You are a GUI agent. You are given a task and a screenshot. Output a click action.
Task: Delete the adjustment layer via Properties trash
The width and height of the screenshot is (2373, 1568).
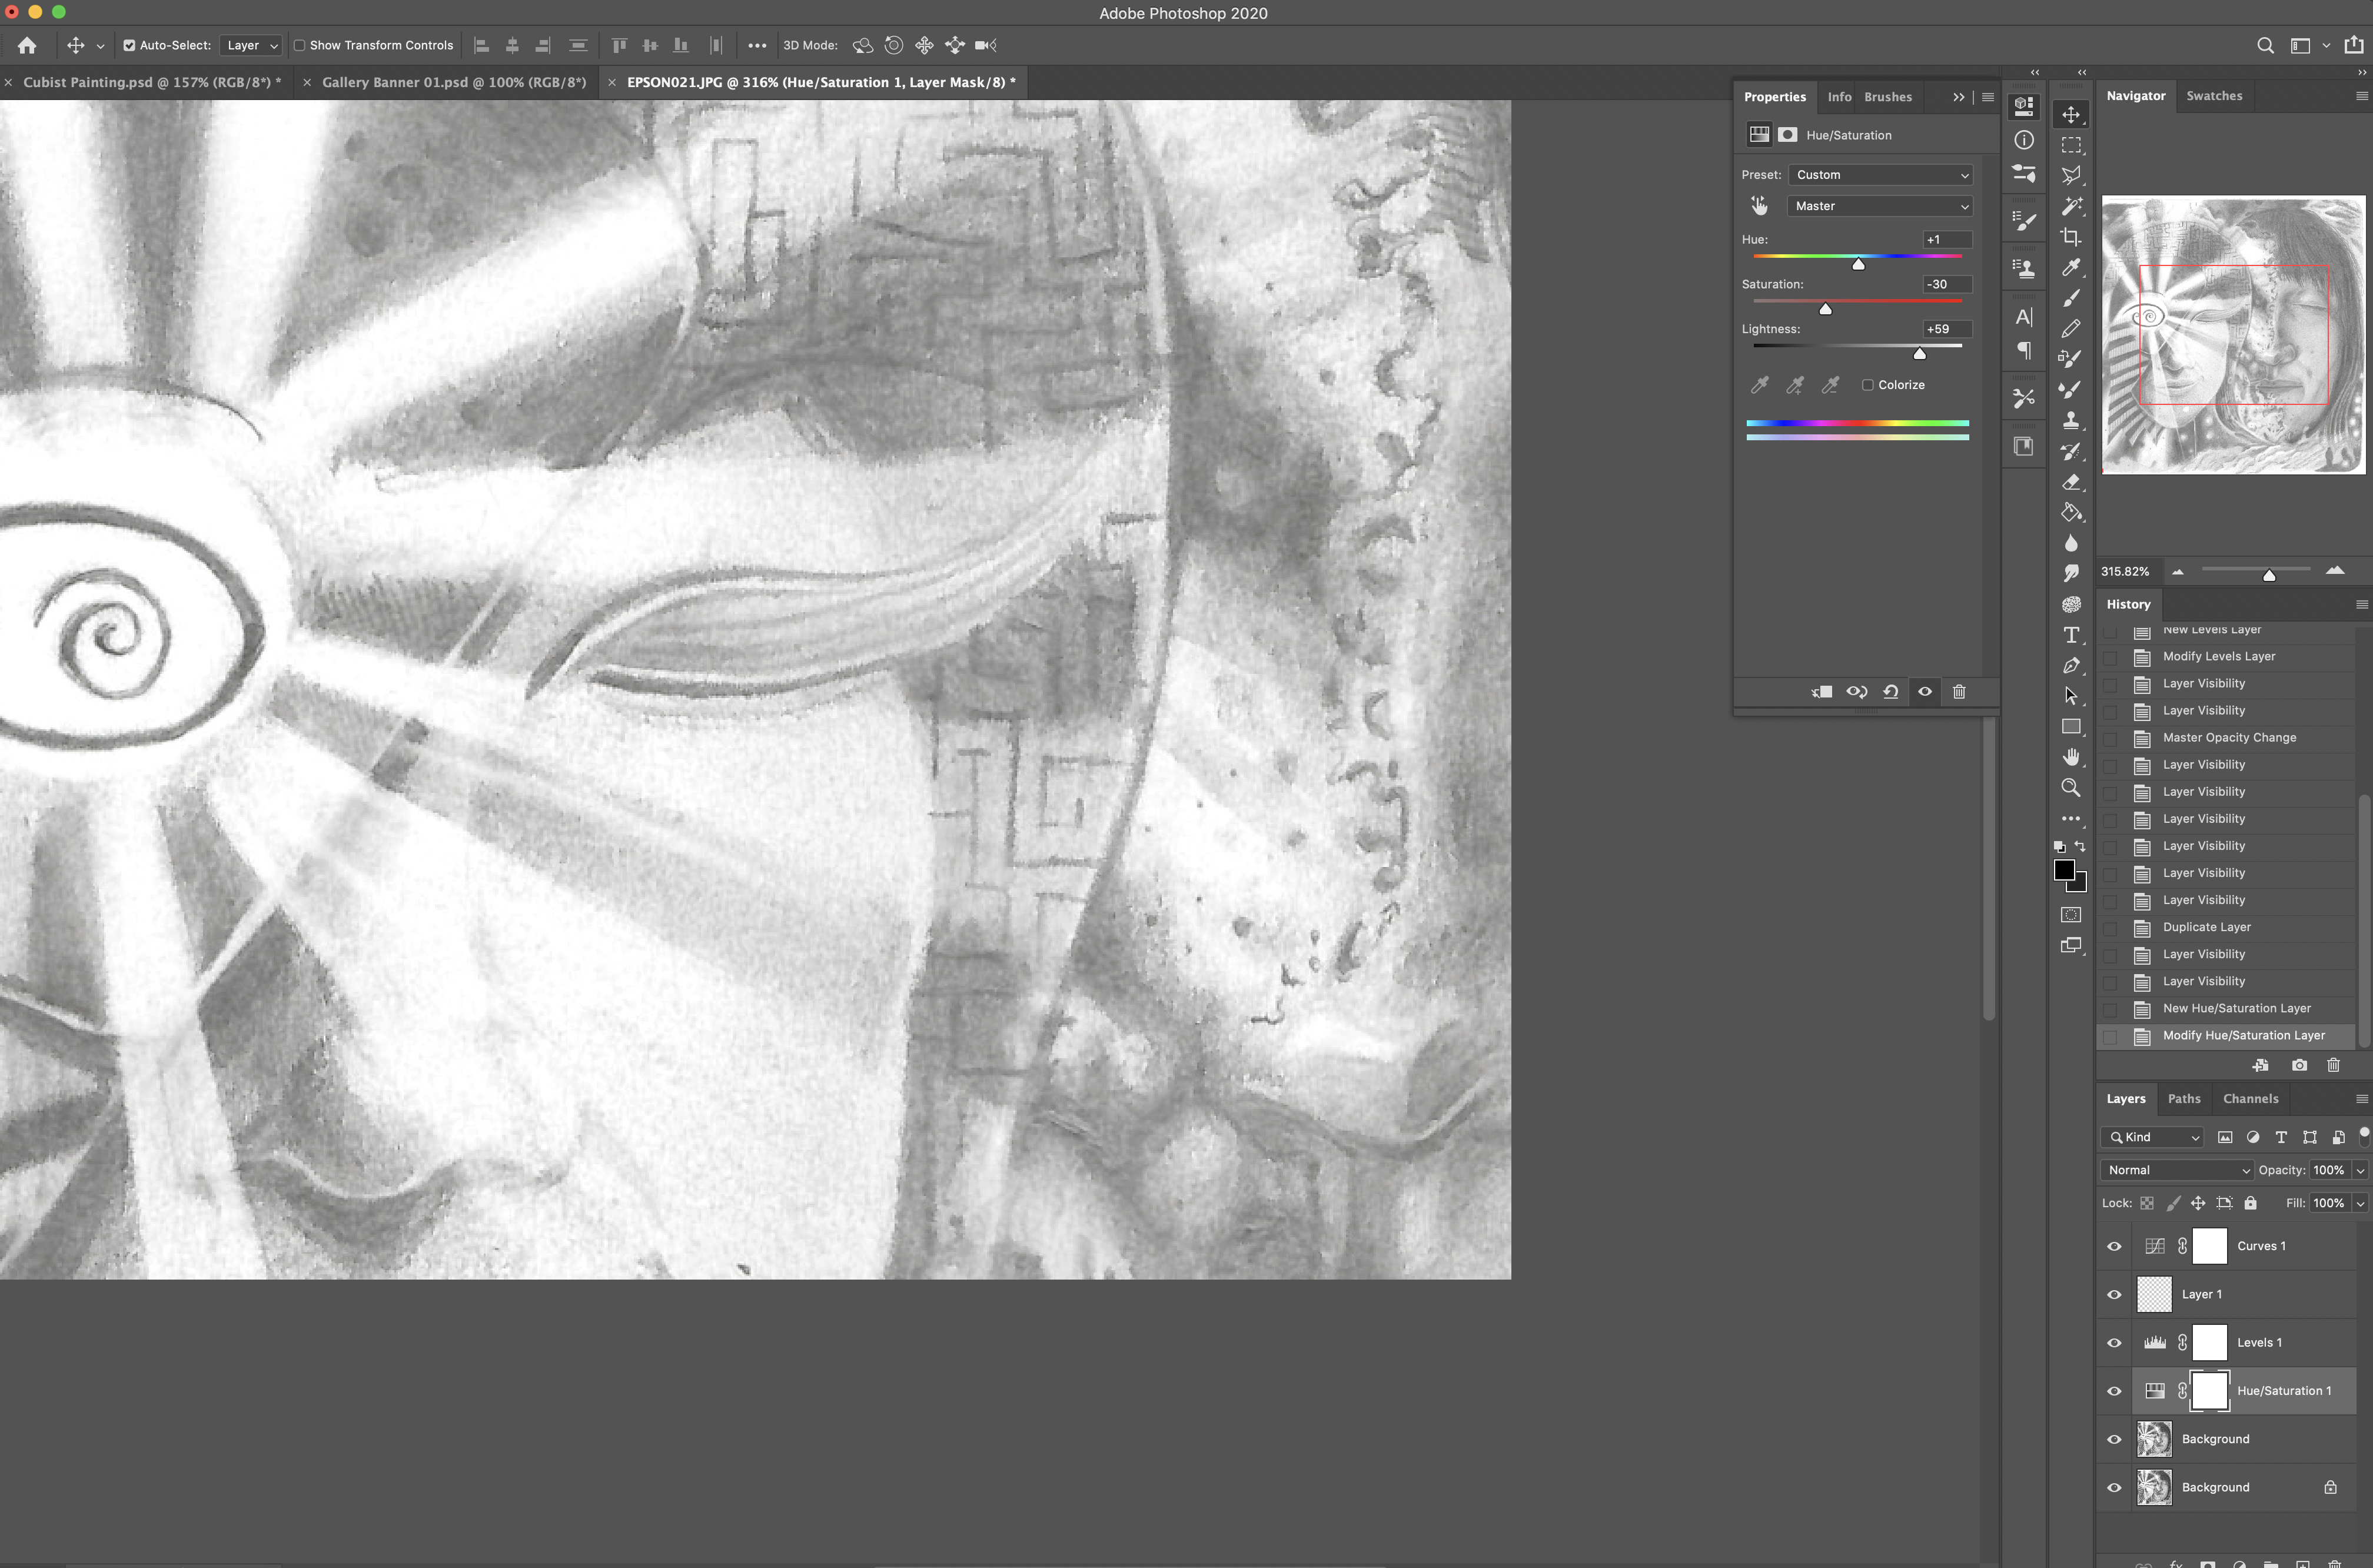[1959, 692]
